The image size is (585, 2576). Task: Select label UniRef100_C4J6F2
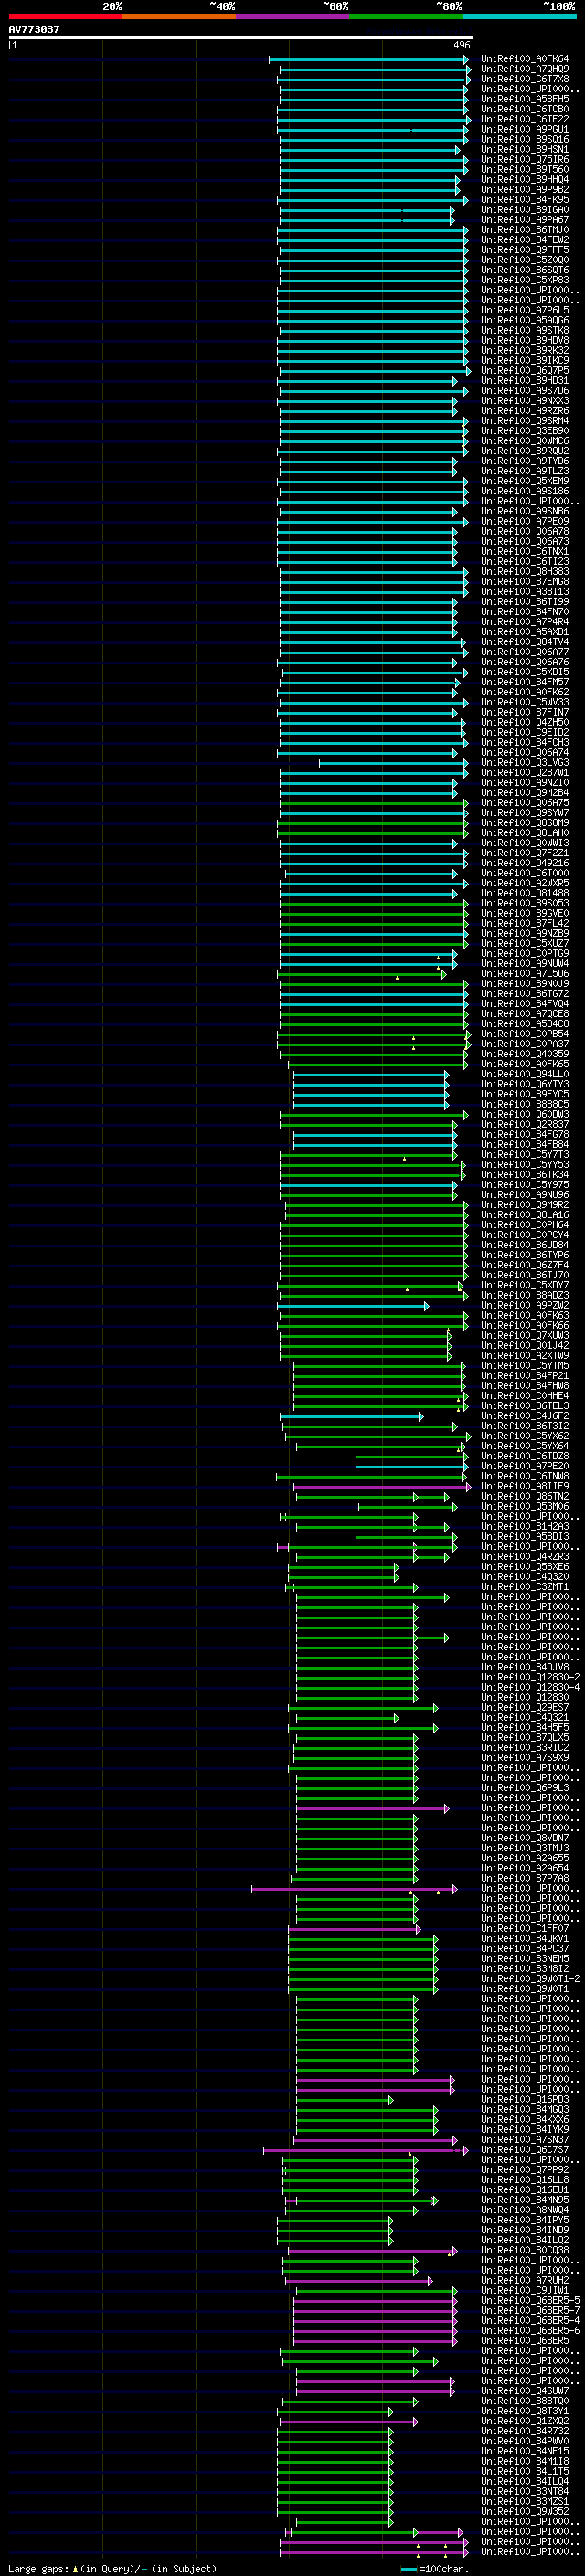click(525, 1416)
